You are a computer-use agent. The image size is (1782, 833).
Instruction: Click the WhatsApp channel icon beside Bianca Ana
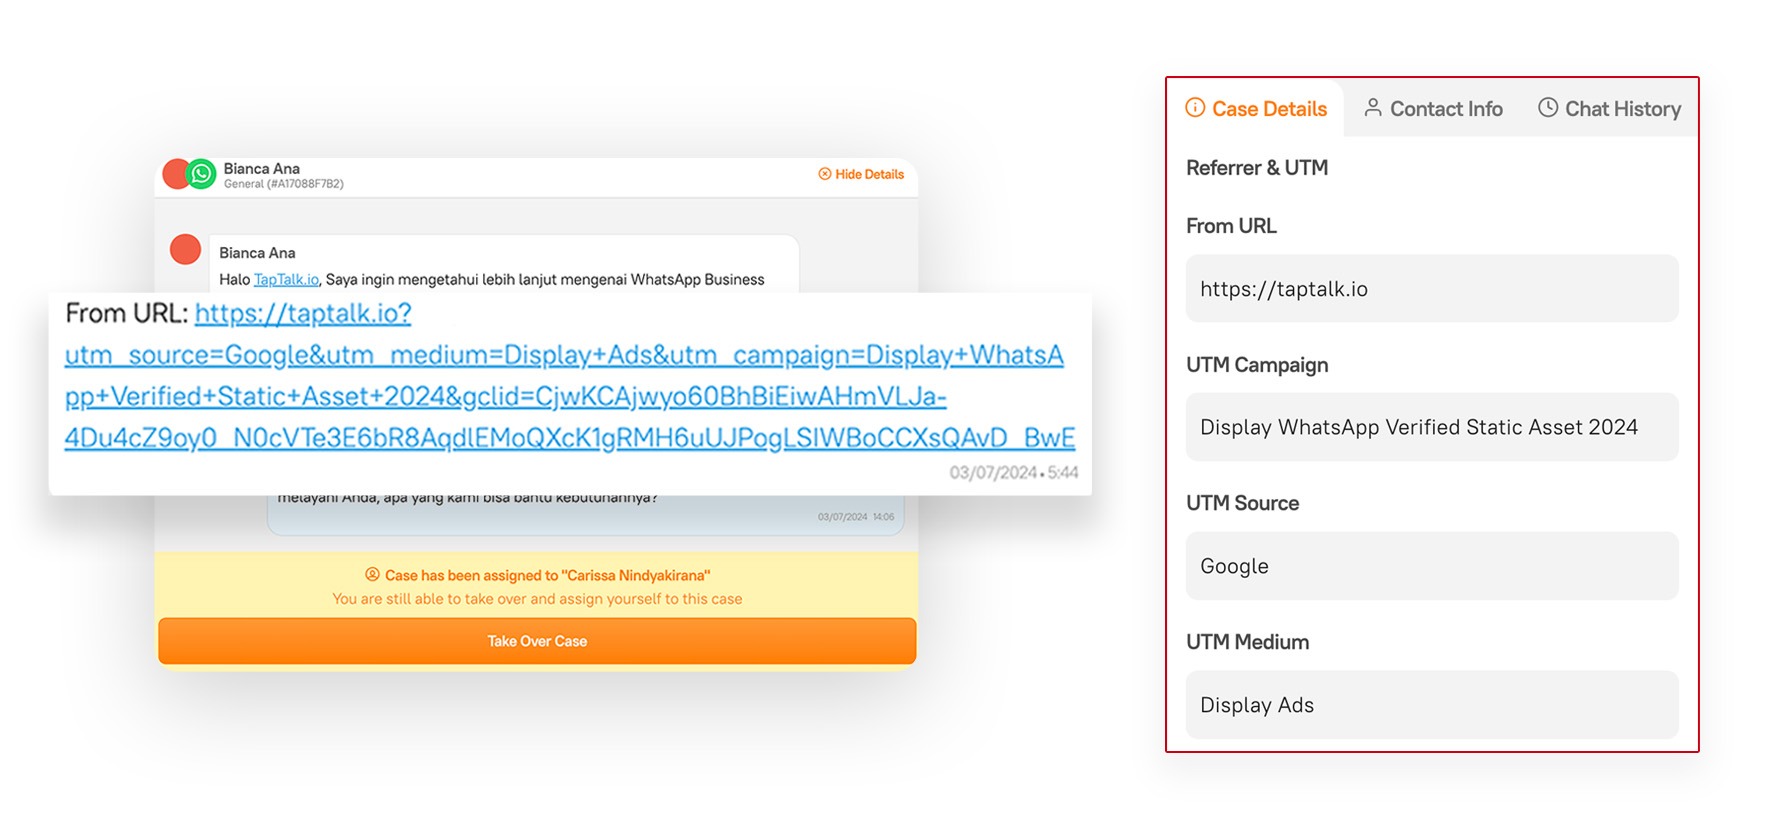tap(201, 174)
